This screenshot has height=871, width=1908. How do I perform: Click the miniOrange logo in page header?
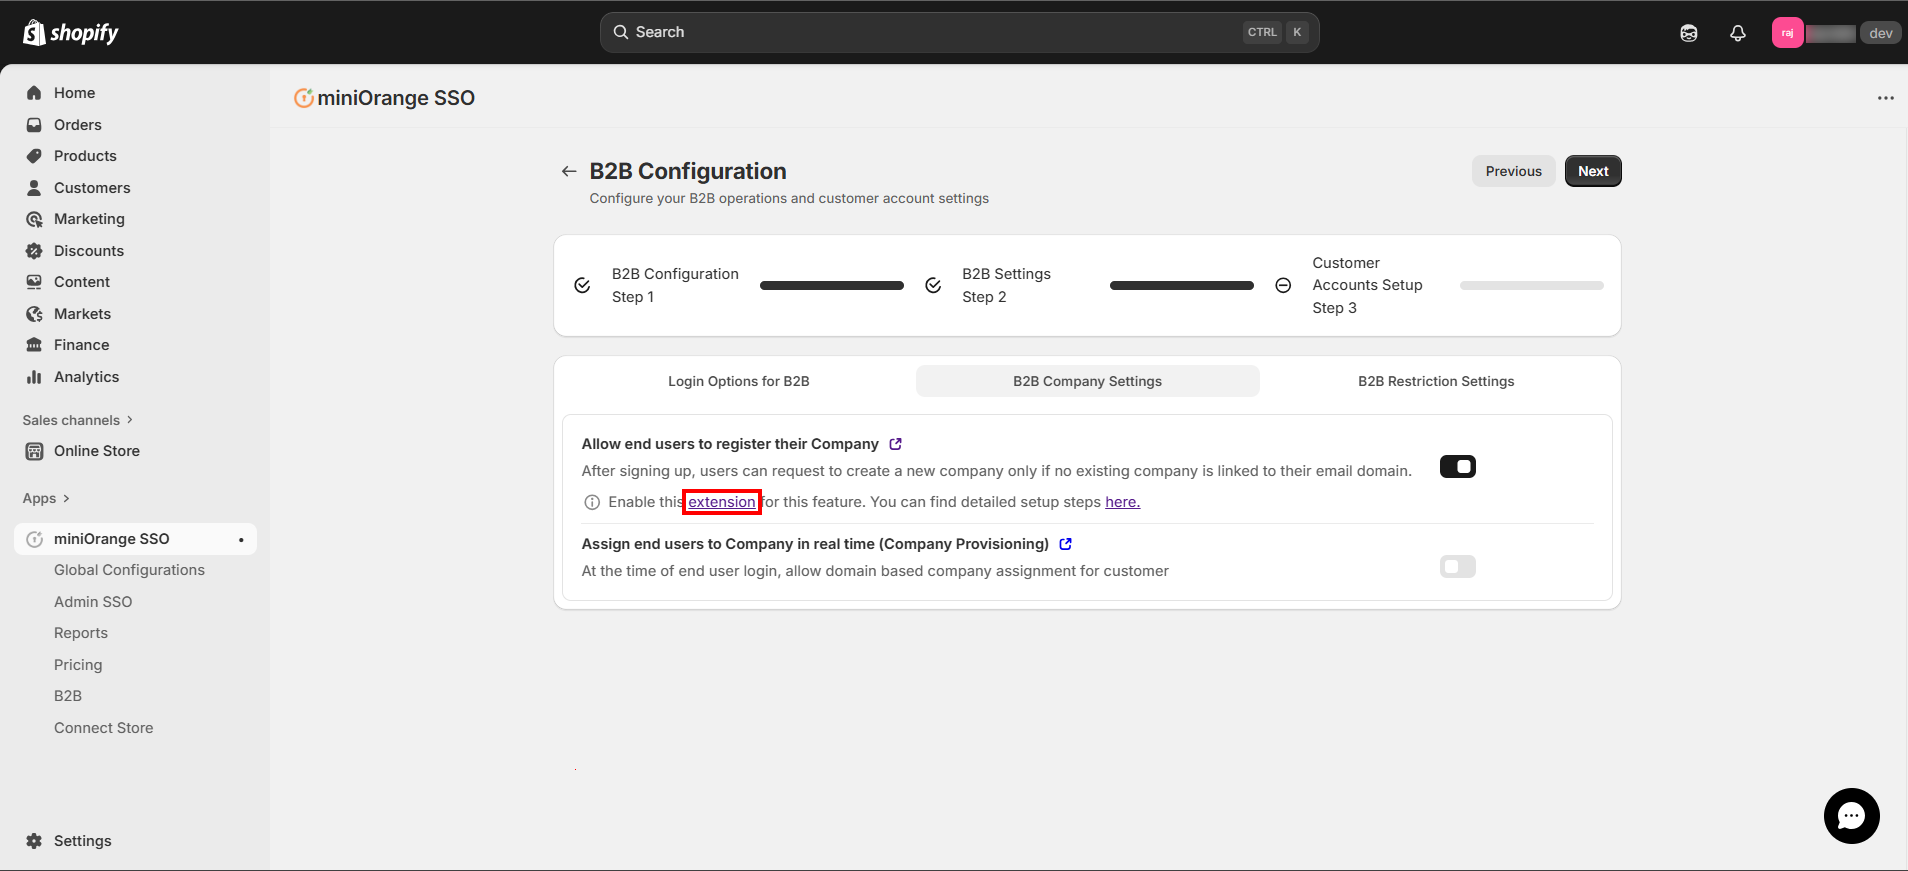click(x=304, y=98)
